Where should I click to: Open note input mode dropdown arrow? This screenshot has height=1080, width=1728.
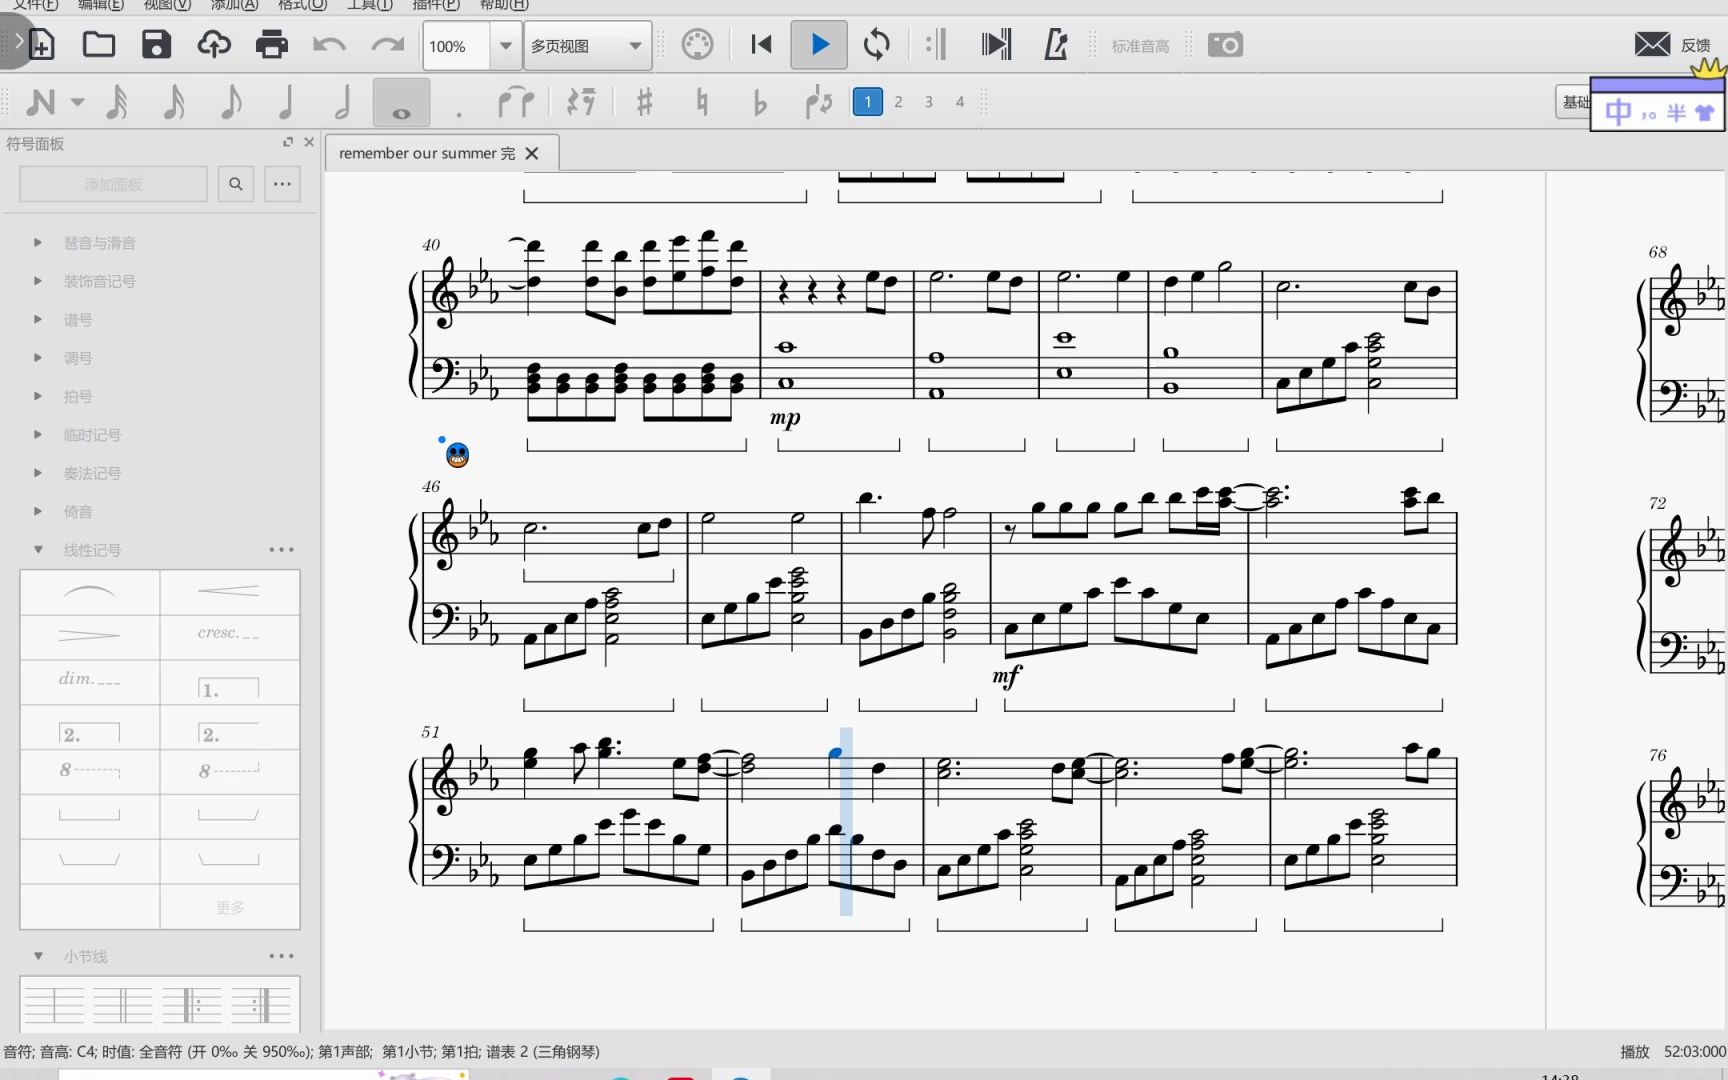tap(77, 102)
